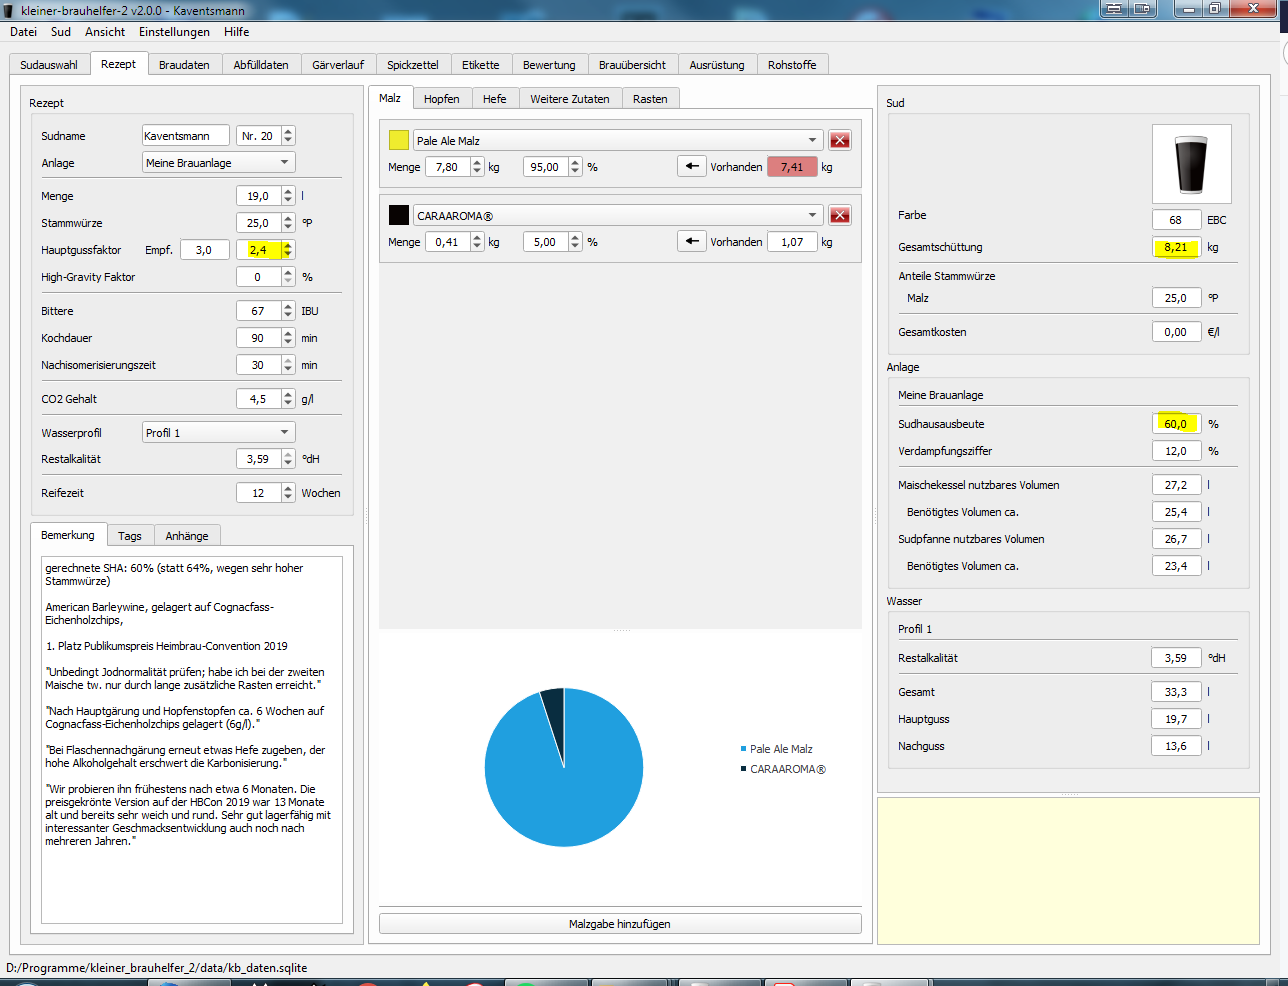
Task: Click Malzgabe hinzufügen button
Action: (620, 924)
